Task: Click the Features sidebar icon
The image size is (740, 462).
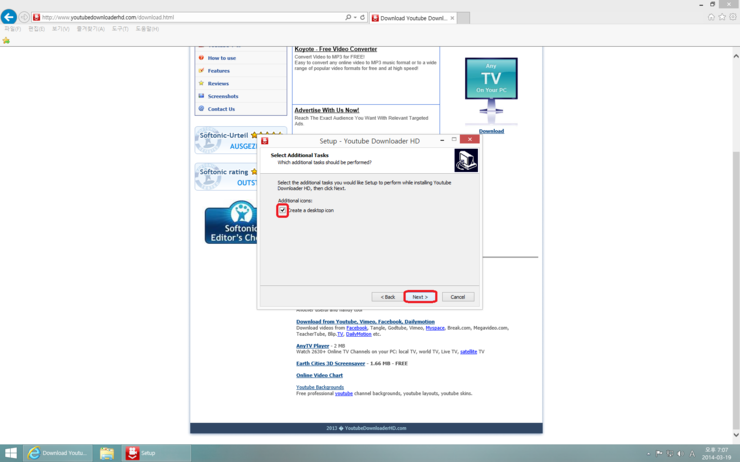Action: (x=202, y=70)
